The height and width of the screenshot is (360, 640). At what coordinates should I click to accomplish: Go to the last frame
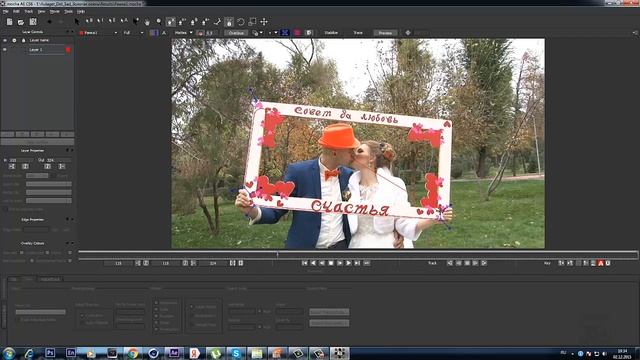pyautogui.click(x=357, y=263)
